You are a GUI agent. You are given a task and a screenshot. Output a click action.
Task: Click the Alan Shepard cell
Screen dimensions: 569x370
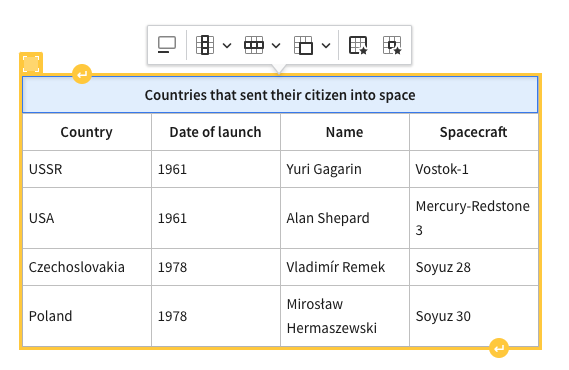pos(345,218)
